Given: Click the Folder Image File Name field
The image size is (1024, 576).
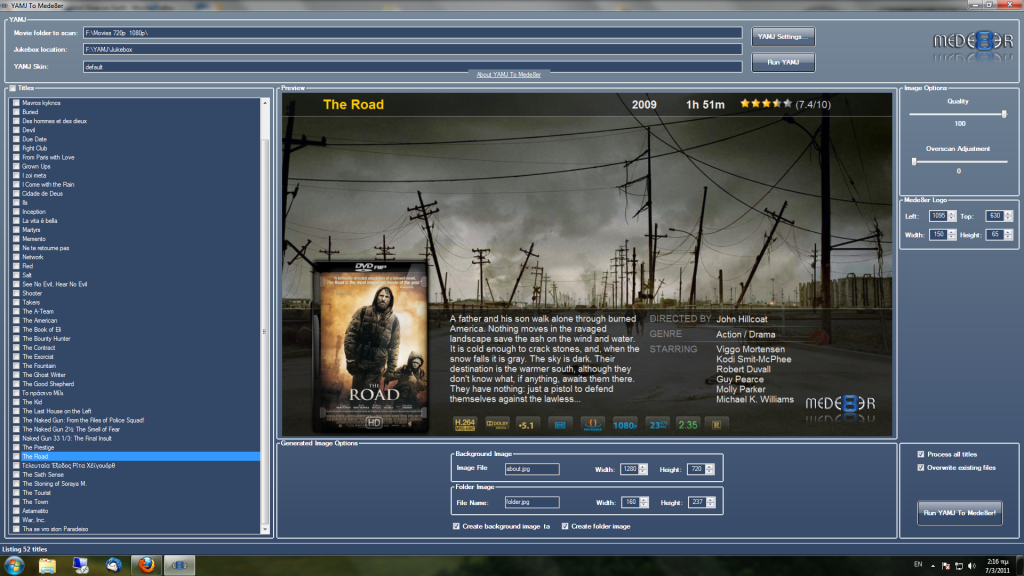Looking at the screenshot, I should tap(532, 502).
